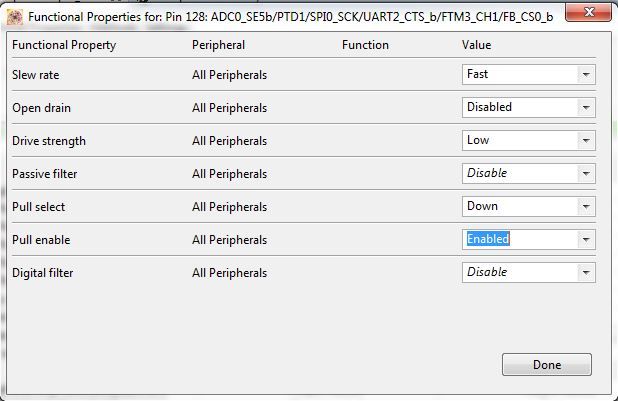618x401 pixels.
Task: Click the Function column header
Action: click(x=365, y=45)
